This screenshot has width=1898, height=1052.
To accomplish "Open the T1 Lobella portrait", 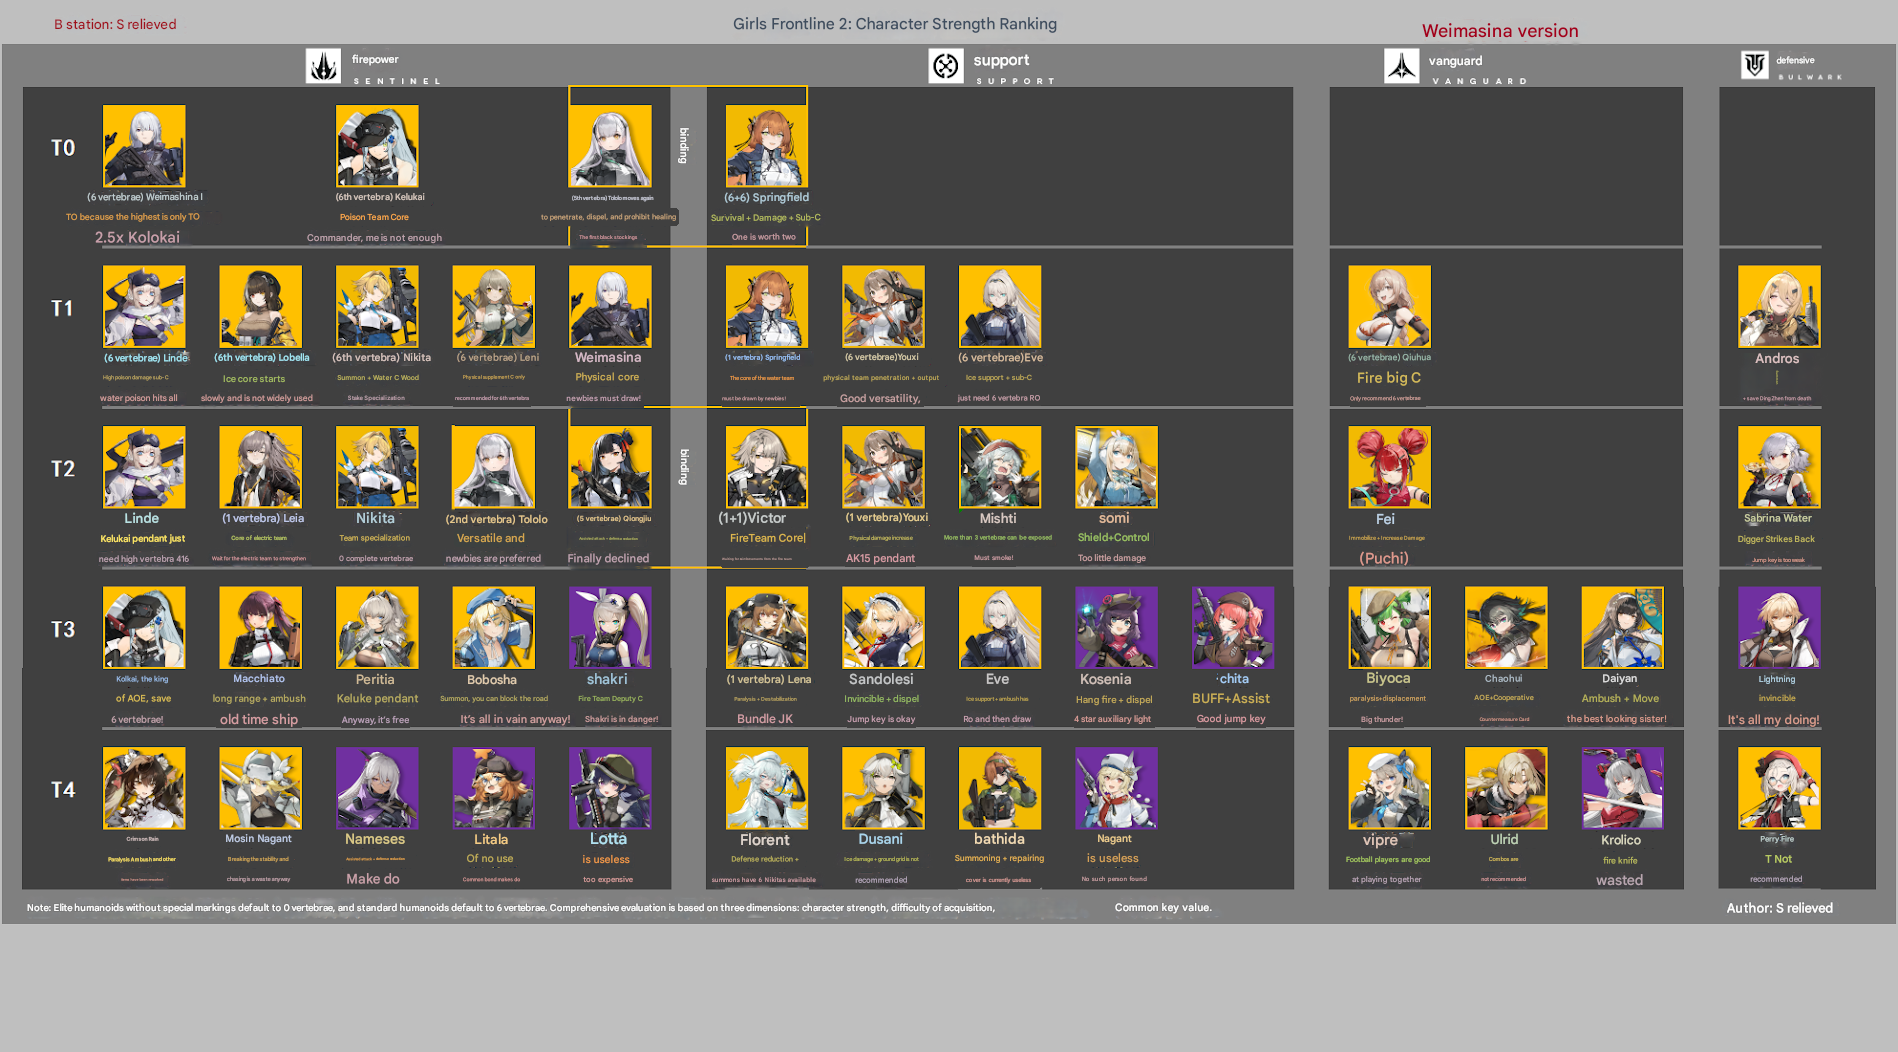I will tap(260, 306).
